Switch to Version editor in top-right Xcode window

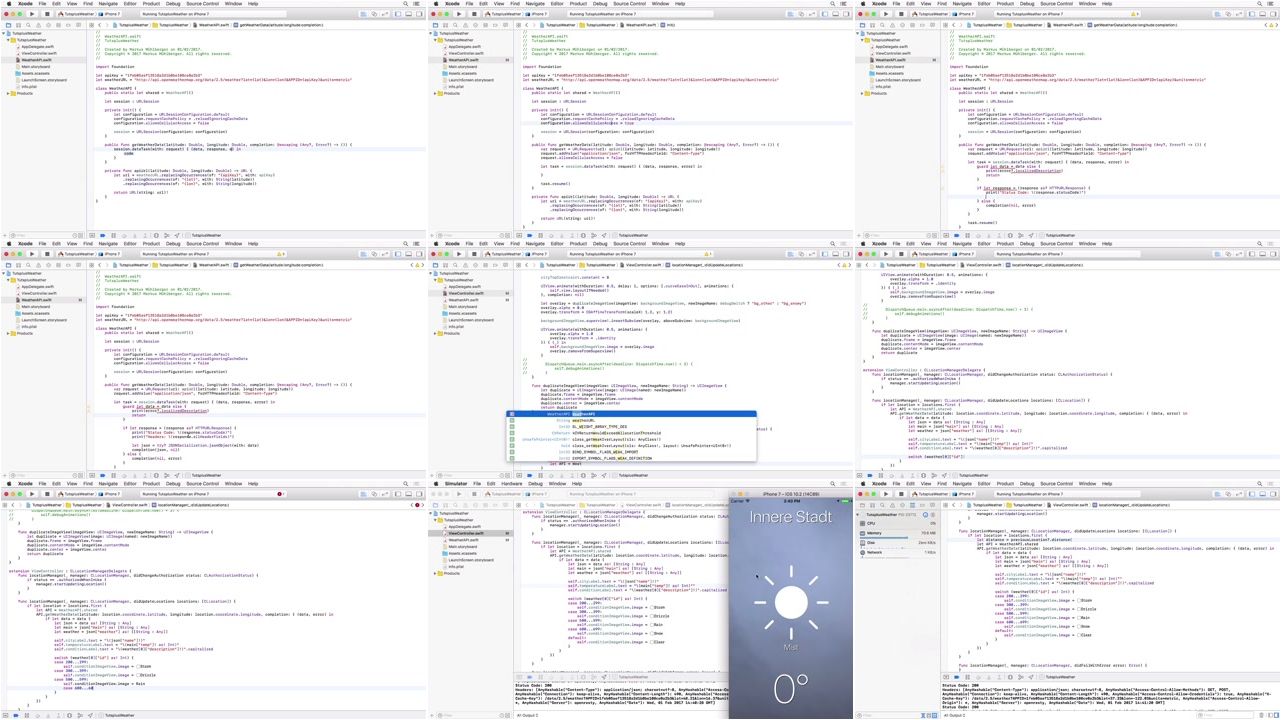point(1239,14)
